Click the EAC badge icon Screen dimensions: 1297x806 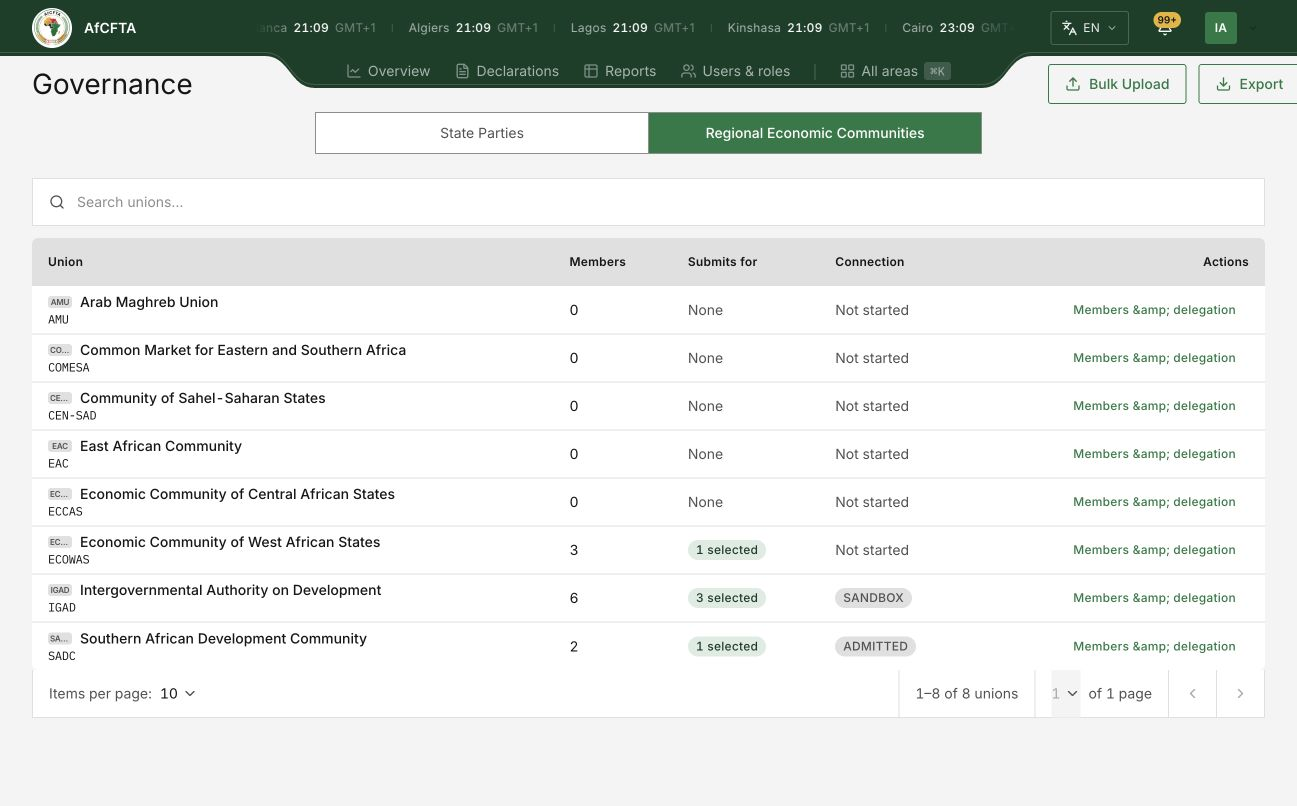(60, 446)
